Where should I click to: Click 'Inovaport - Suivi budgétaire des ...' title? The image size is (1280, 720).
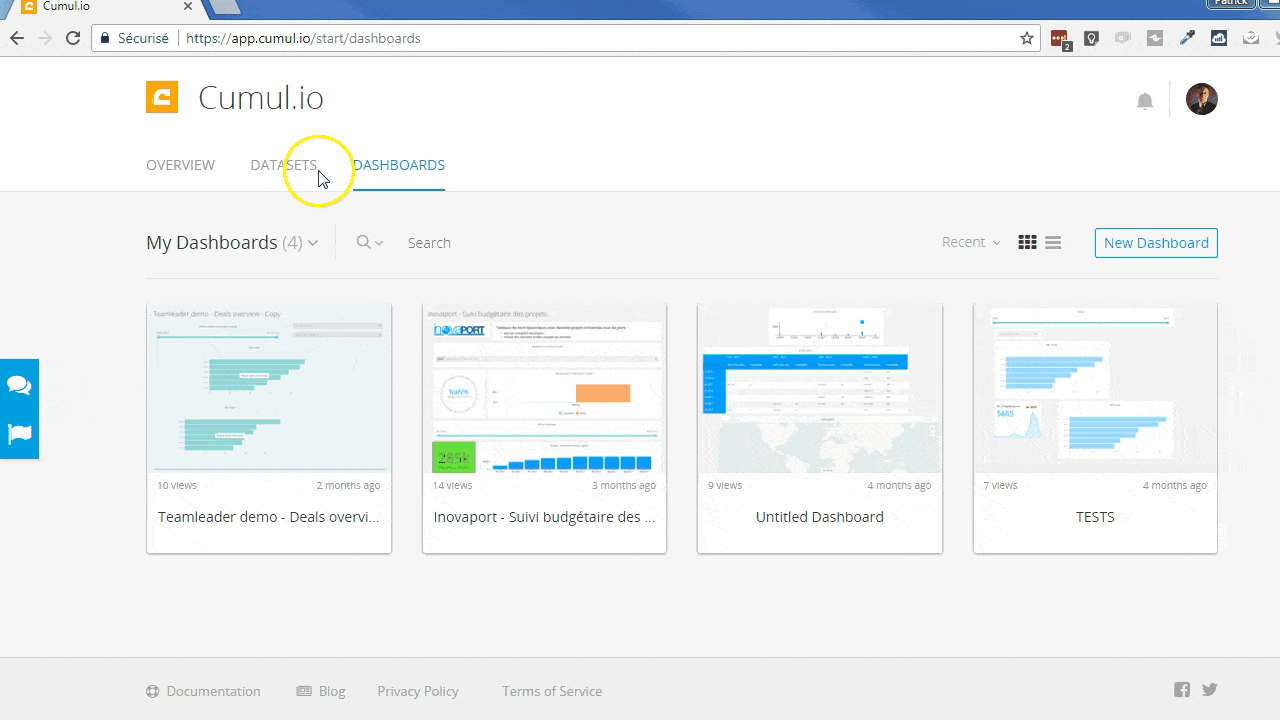coord(544,517)
